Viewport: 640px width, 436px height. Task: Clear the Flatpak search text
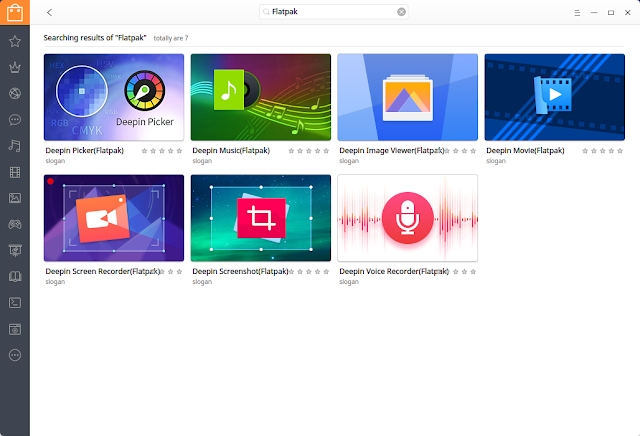pos(401,12)
